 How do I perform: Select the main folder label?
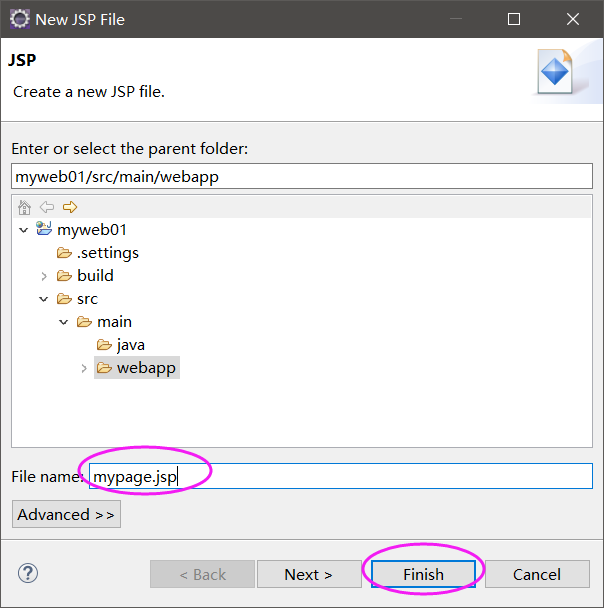114,322
